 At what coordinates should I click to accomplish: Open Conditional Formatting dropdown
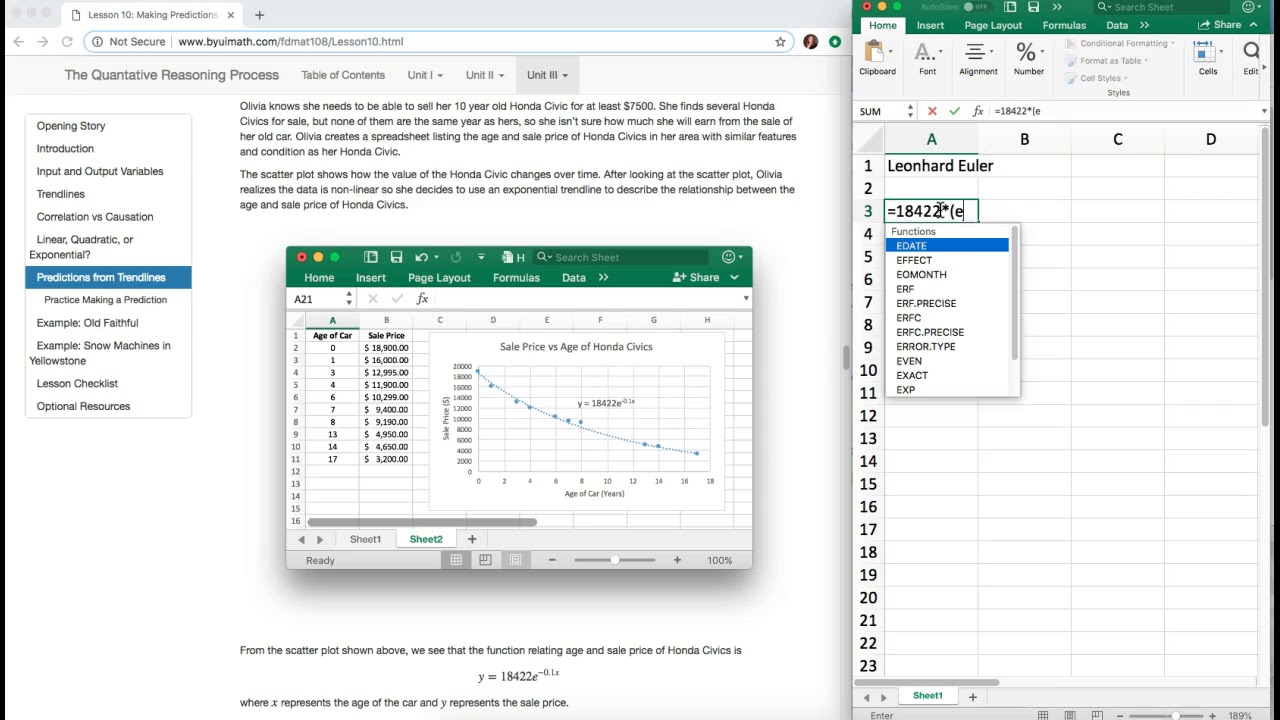pyautogui.click(x=1120, y=43)
